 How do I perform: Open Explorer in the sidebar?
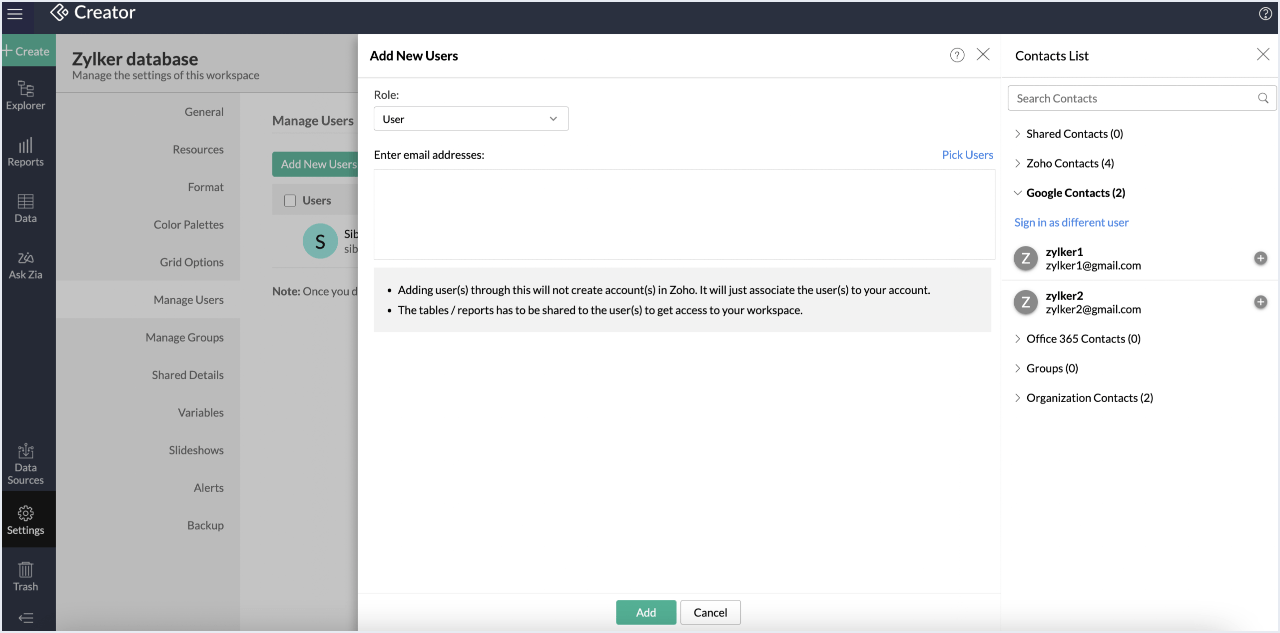pyautogui.click(x=26, y=96)
